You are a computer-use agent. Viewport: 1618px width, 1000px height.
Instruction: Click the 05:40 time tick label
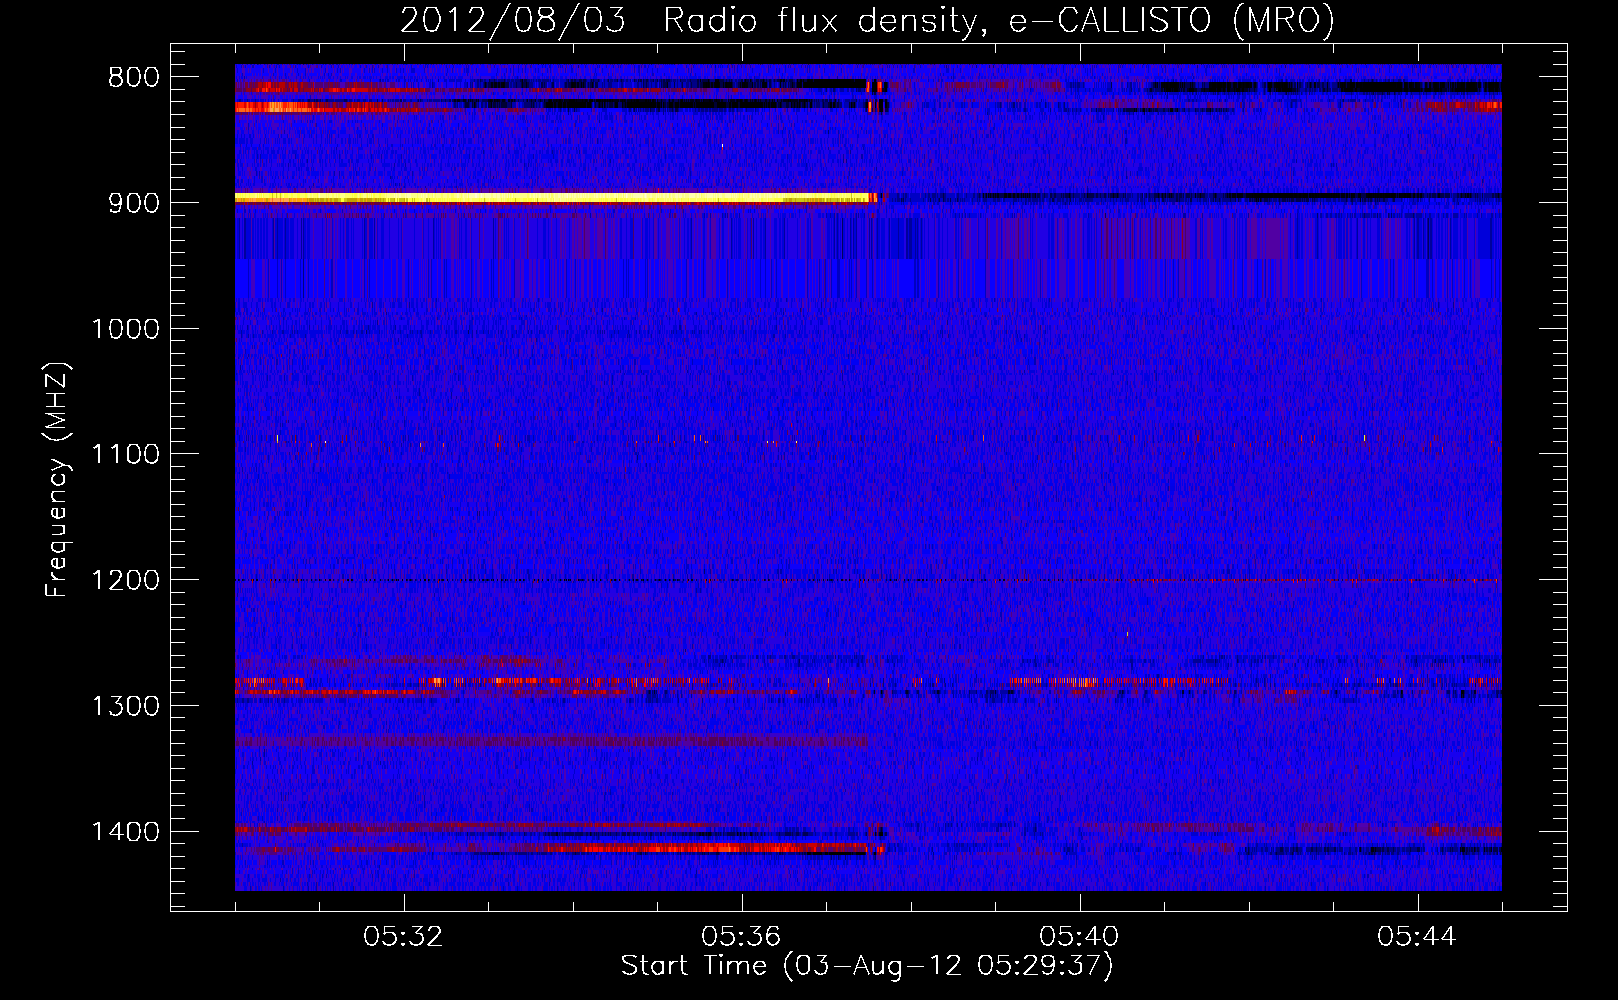1079,937
